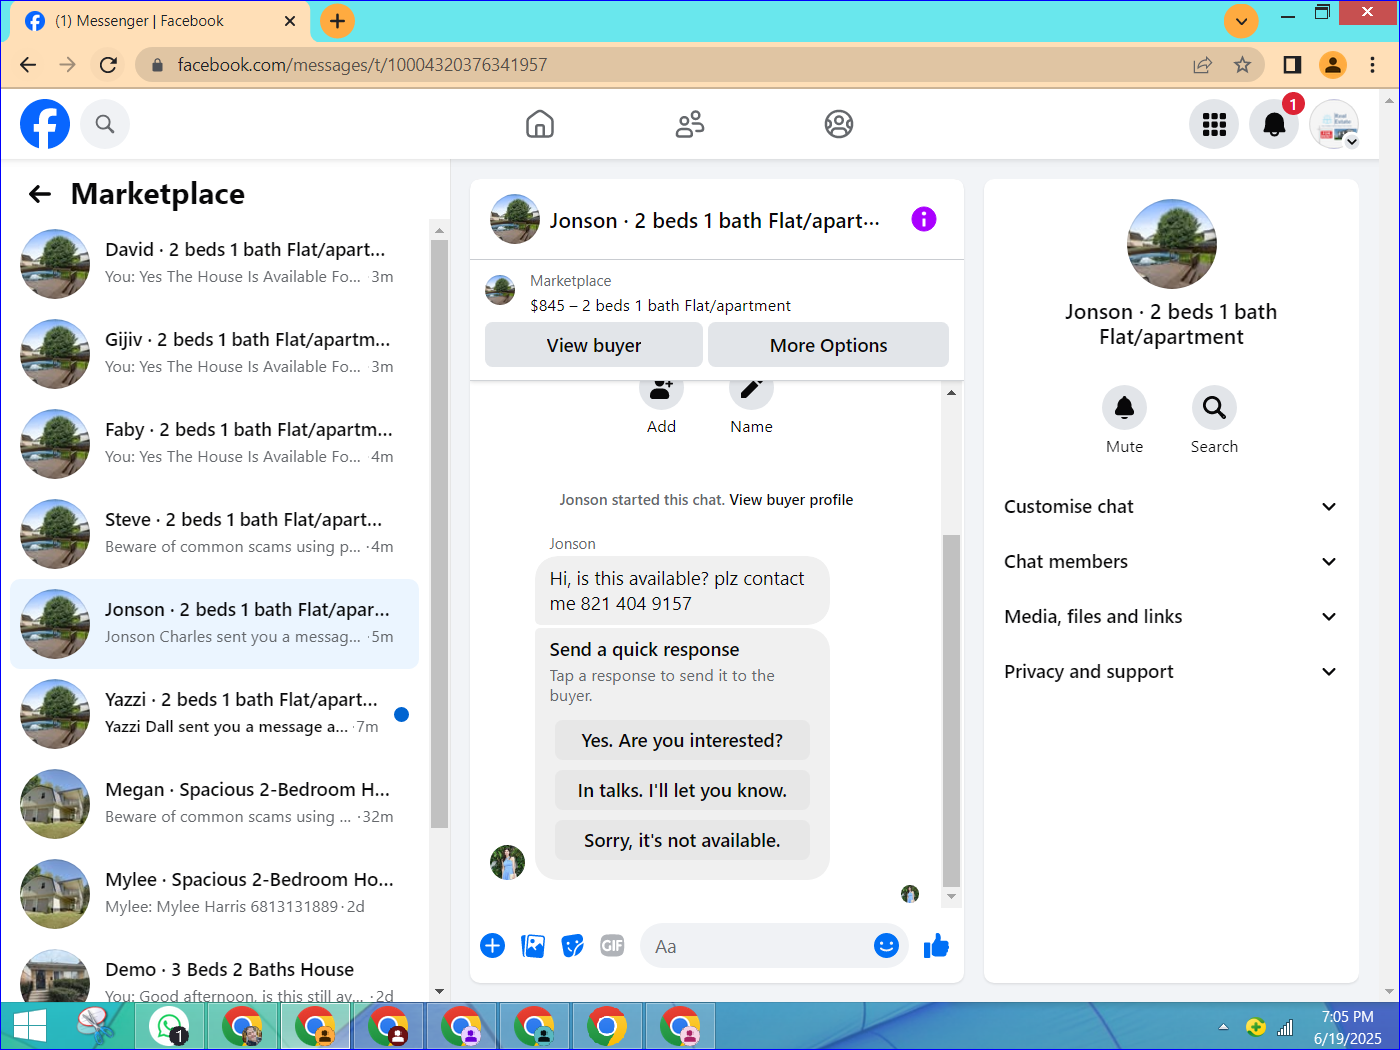Open Chrome profile avatar icon

(x=1332, y=65)
